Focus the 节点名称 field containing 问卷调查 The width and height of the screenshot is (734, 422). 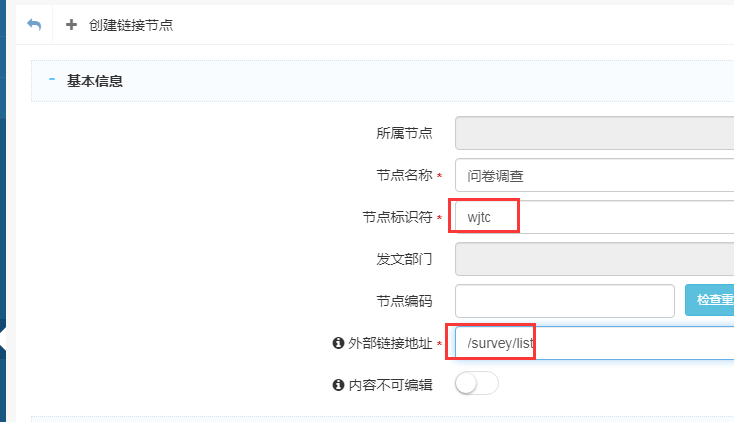(x=594, y=175)
